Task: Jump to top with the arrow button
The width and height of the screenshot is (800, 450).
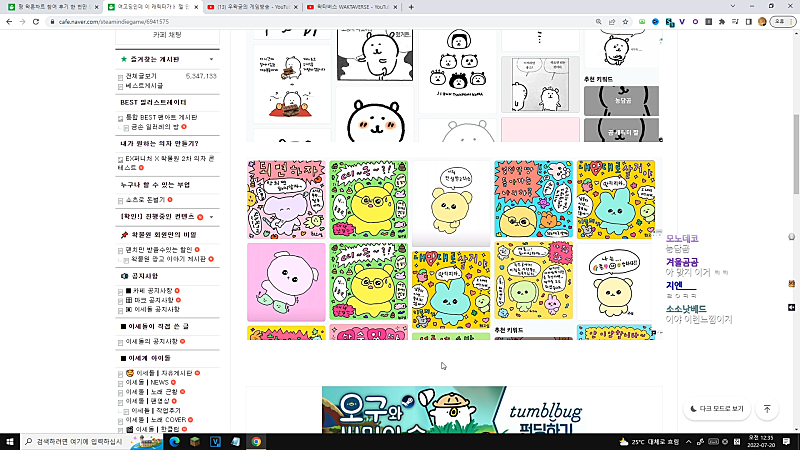Action: click(x=767, y=409)
